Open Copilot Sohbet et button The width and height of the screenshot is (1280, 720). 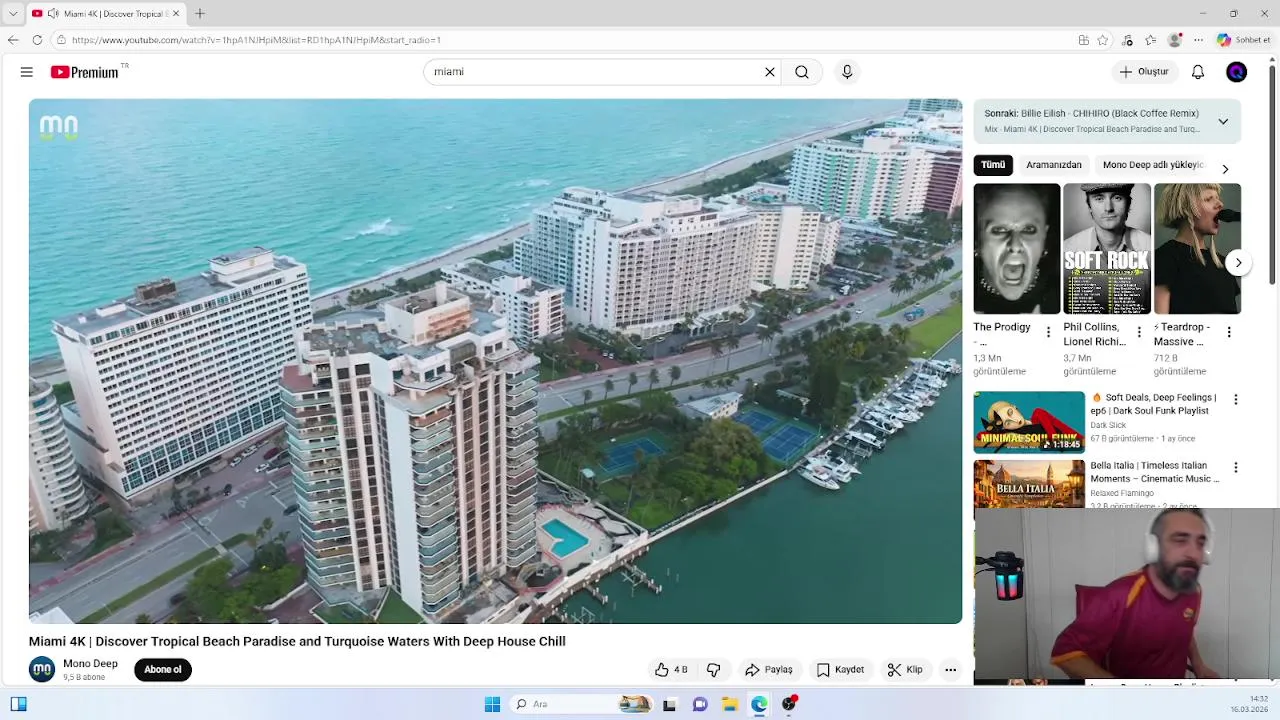(1243, 40)
